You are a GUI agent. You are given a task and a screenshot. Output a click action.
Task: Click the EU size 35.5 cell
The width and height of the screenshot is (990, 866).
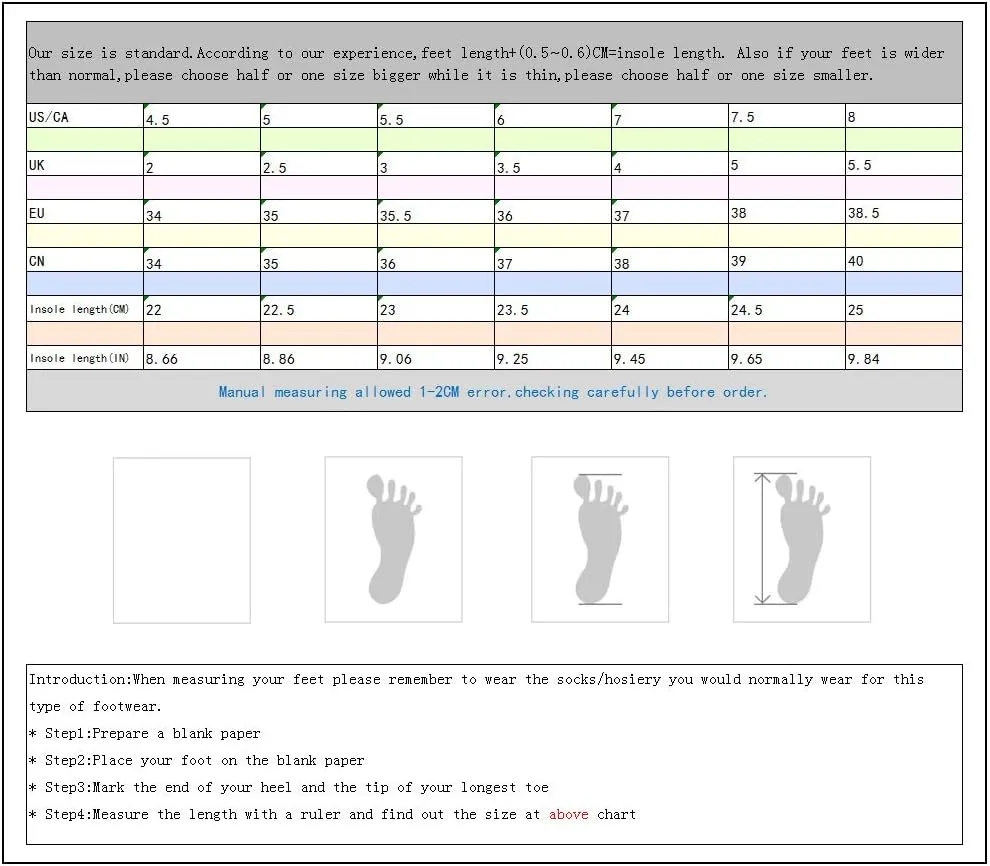436,212
